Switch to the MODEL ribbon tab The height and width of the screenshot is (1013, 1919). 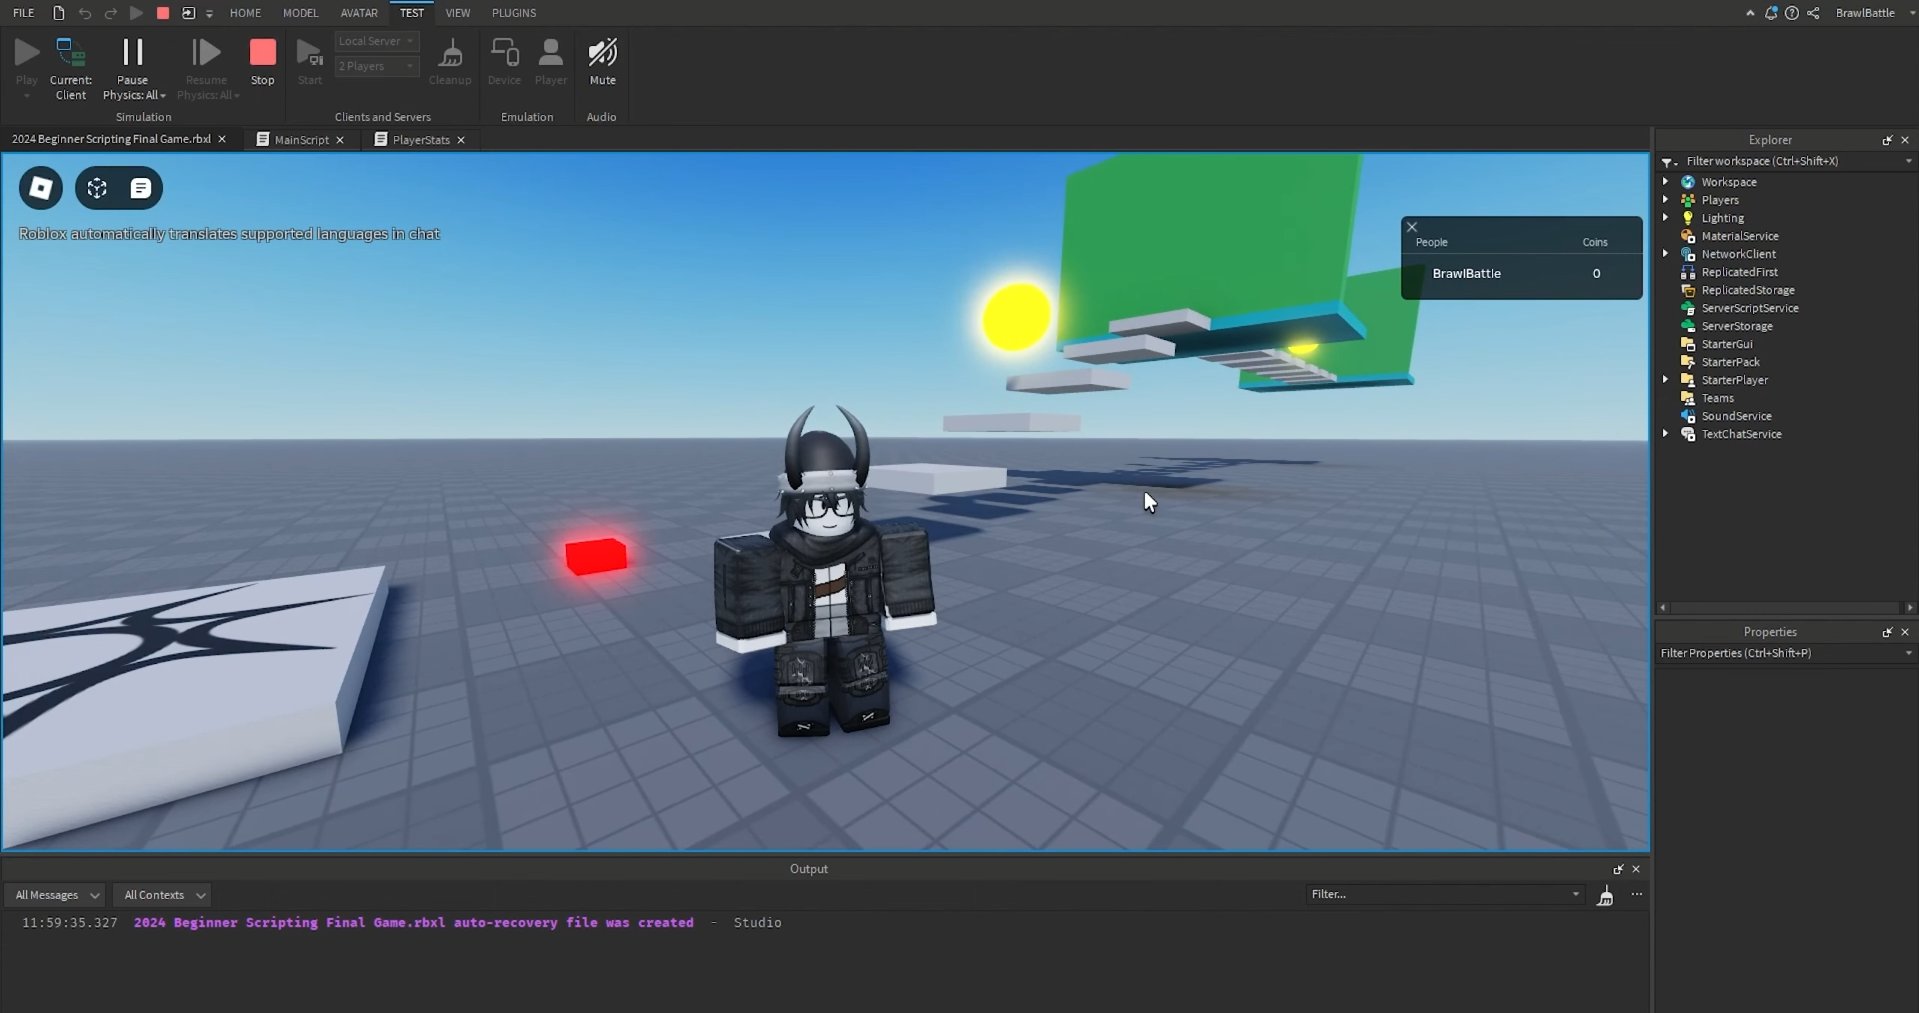(300, 13)
